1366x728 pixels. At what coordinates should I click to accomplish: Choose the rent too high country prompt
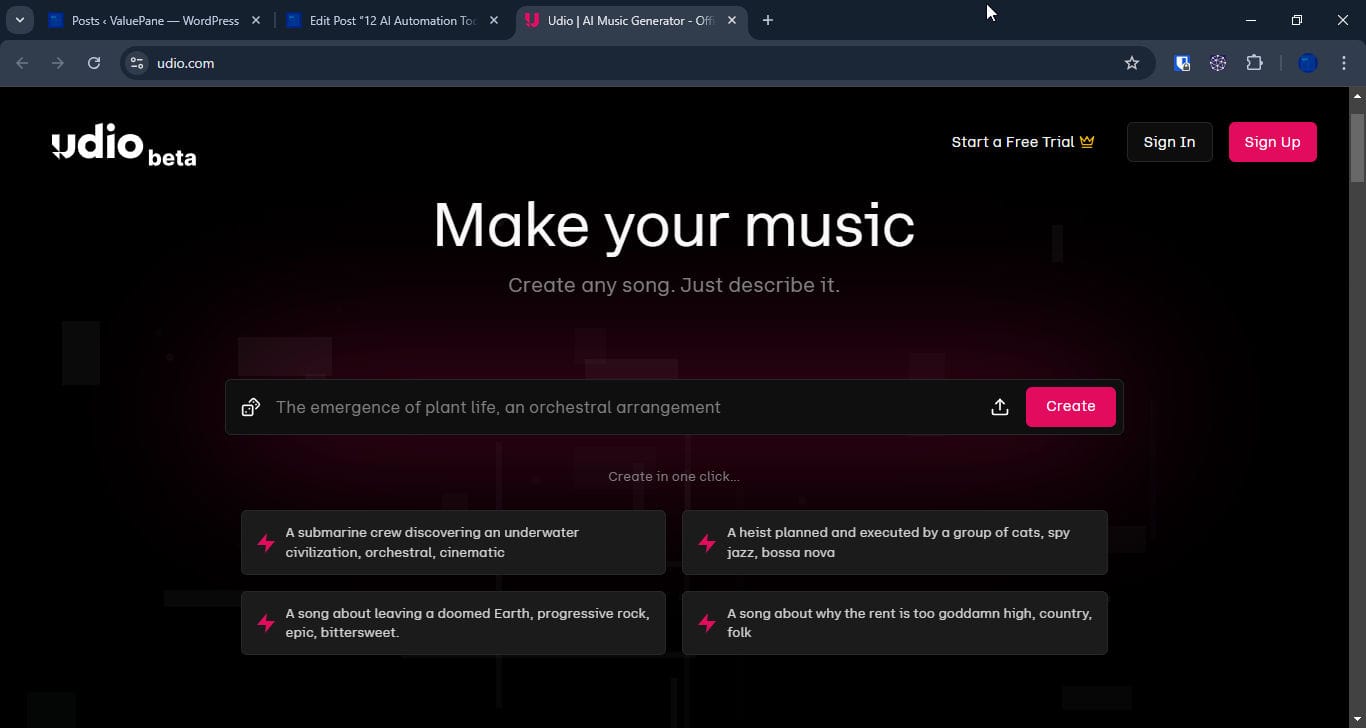pos(895,623)
